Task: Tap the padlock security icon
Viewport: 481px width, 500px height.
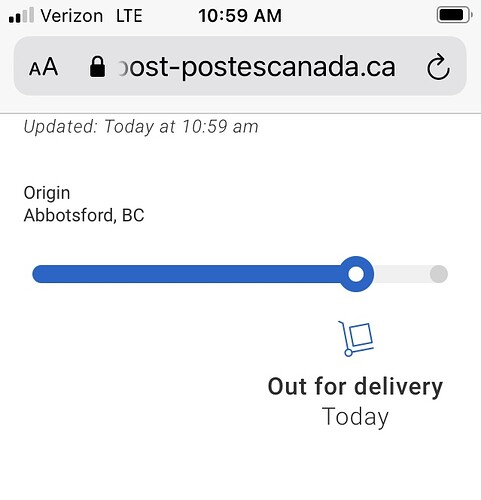Action: pyautogui.click(x=97, y=67)
